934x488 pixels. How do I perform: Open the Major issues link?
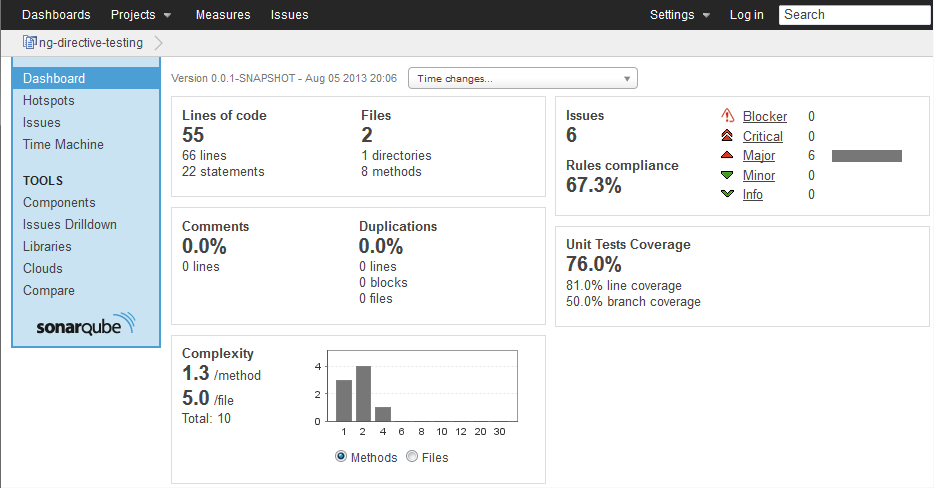[758, 156]
